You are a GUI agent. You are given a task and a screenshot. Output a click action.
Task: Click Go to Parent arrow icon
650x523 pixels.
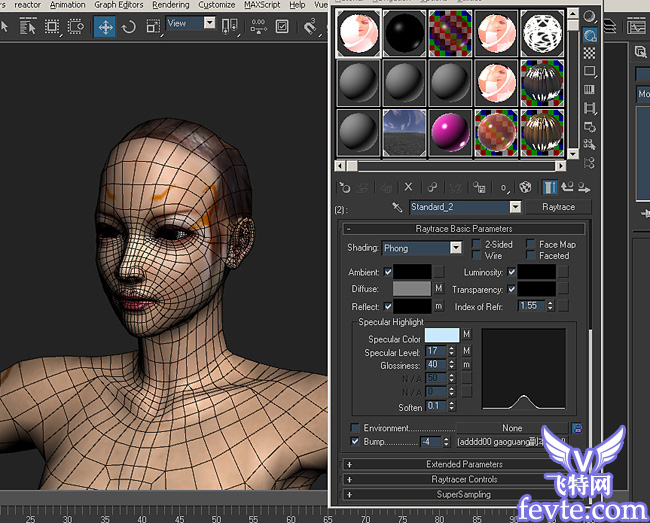coord(568,187)
